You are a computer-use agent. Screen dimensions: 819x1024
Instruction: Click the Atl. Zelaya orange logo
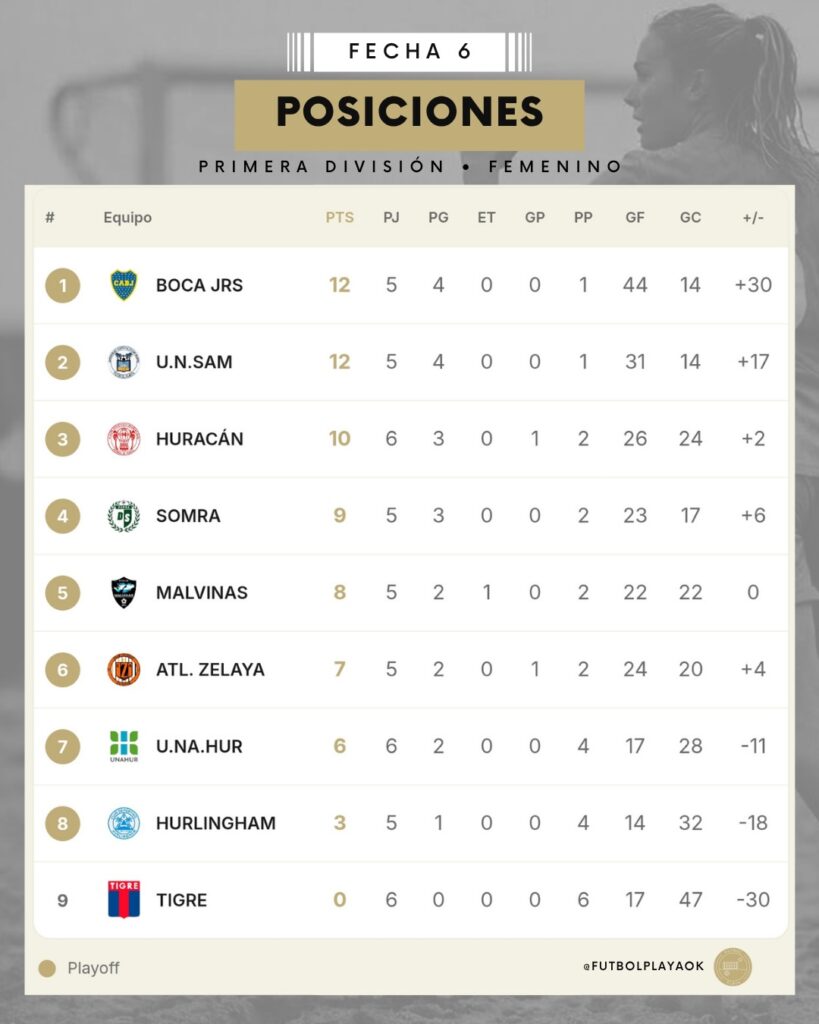[x=124, y=669]
